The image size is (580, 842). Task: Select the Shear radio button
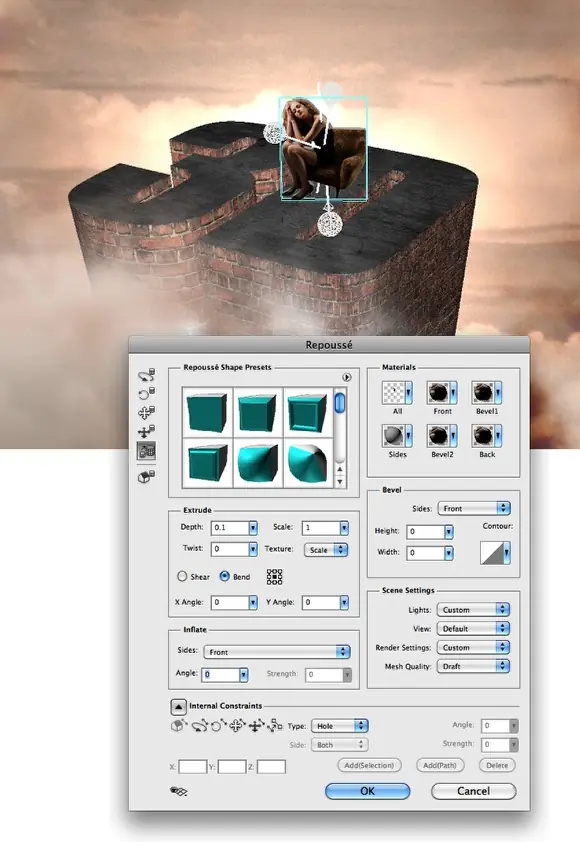[x=182, y=576]
